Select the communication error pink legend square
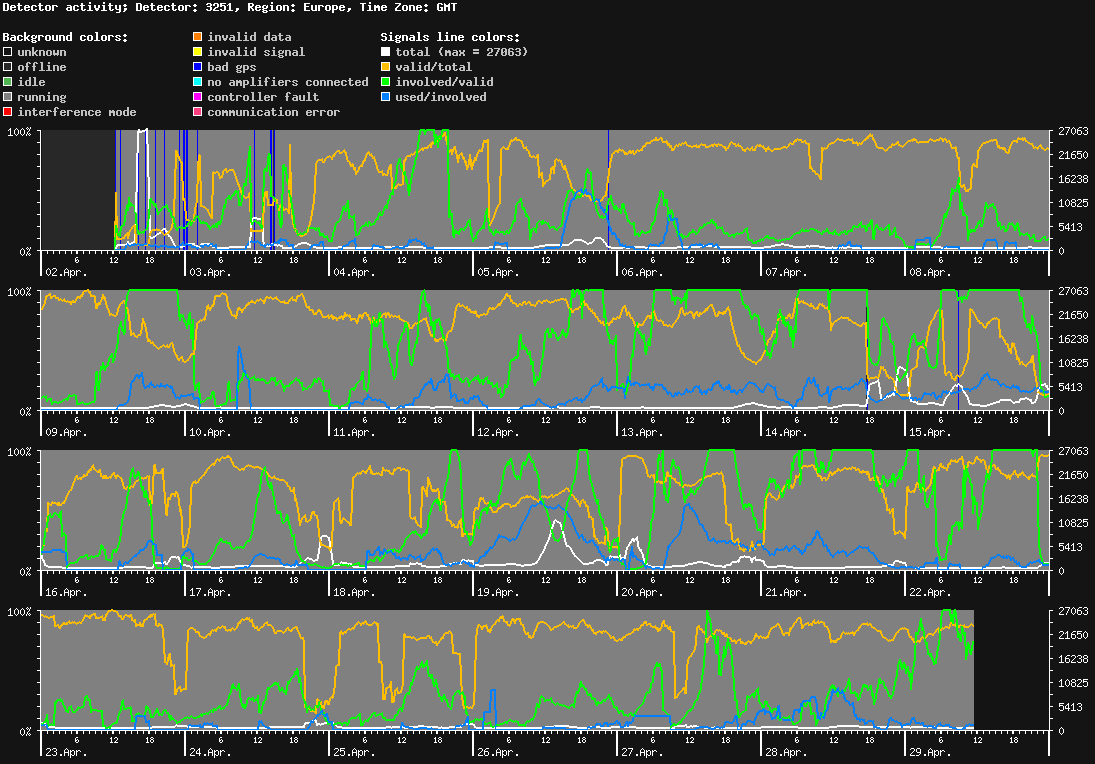This screenshot has width=1095, height=764. (x=196, y=112)
